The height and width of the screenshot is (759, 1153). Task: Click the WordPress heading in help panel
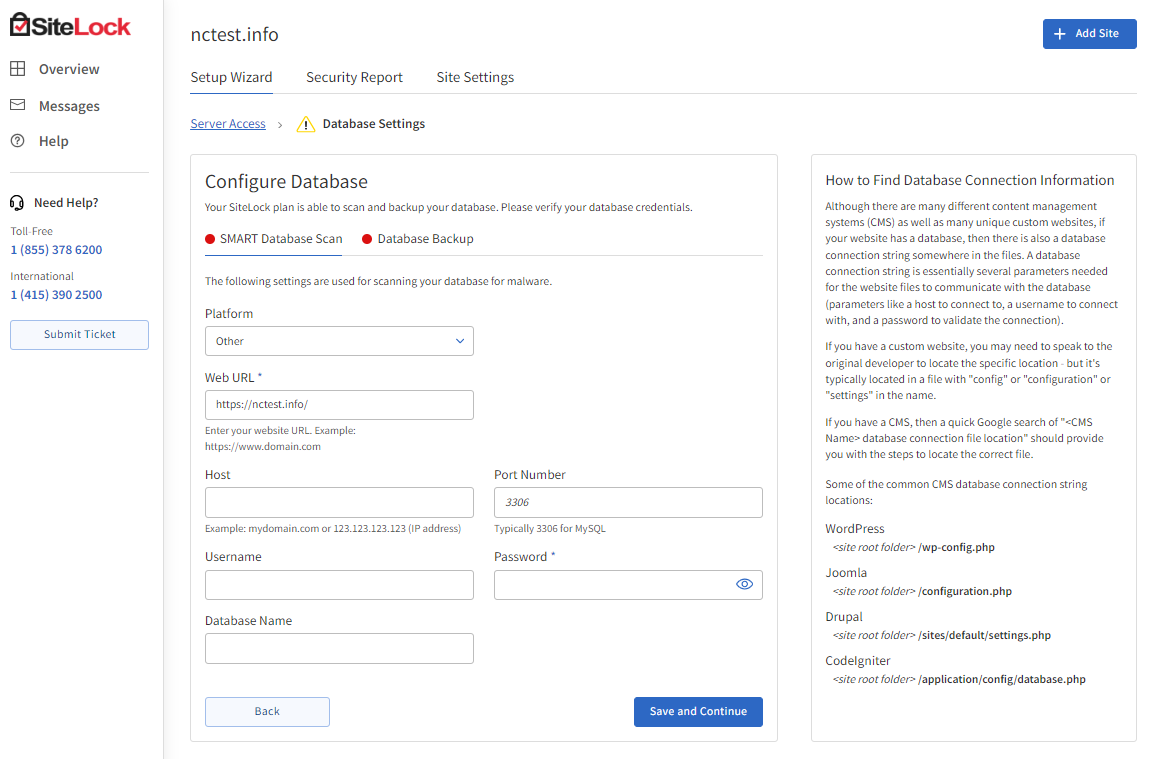(854, 529)
